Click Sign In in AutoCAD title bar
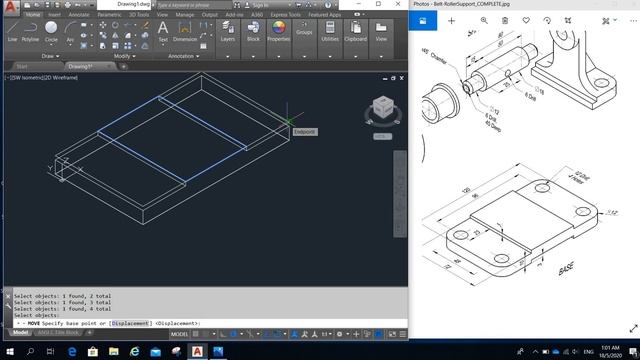 click(260, 5)
